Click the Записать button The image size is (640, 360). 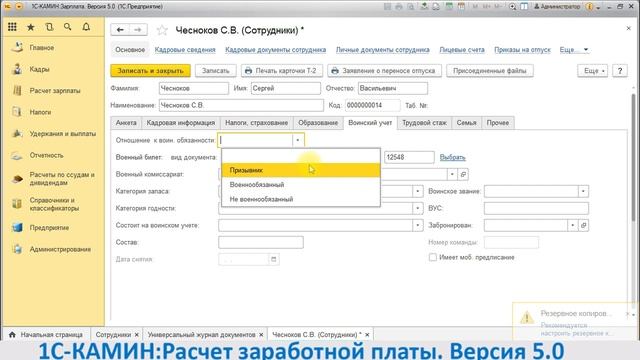216,71
